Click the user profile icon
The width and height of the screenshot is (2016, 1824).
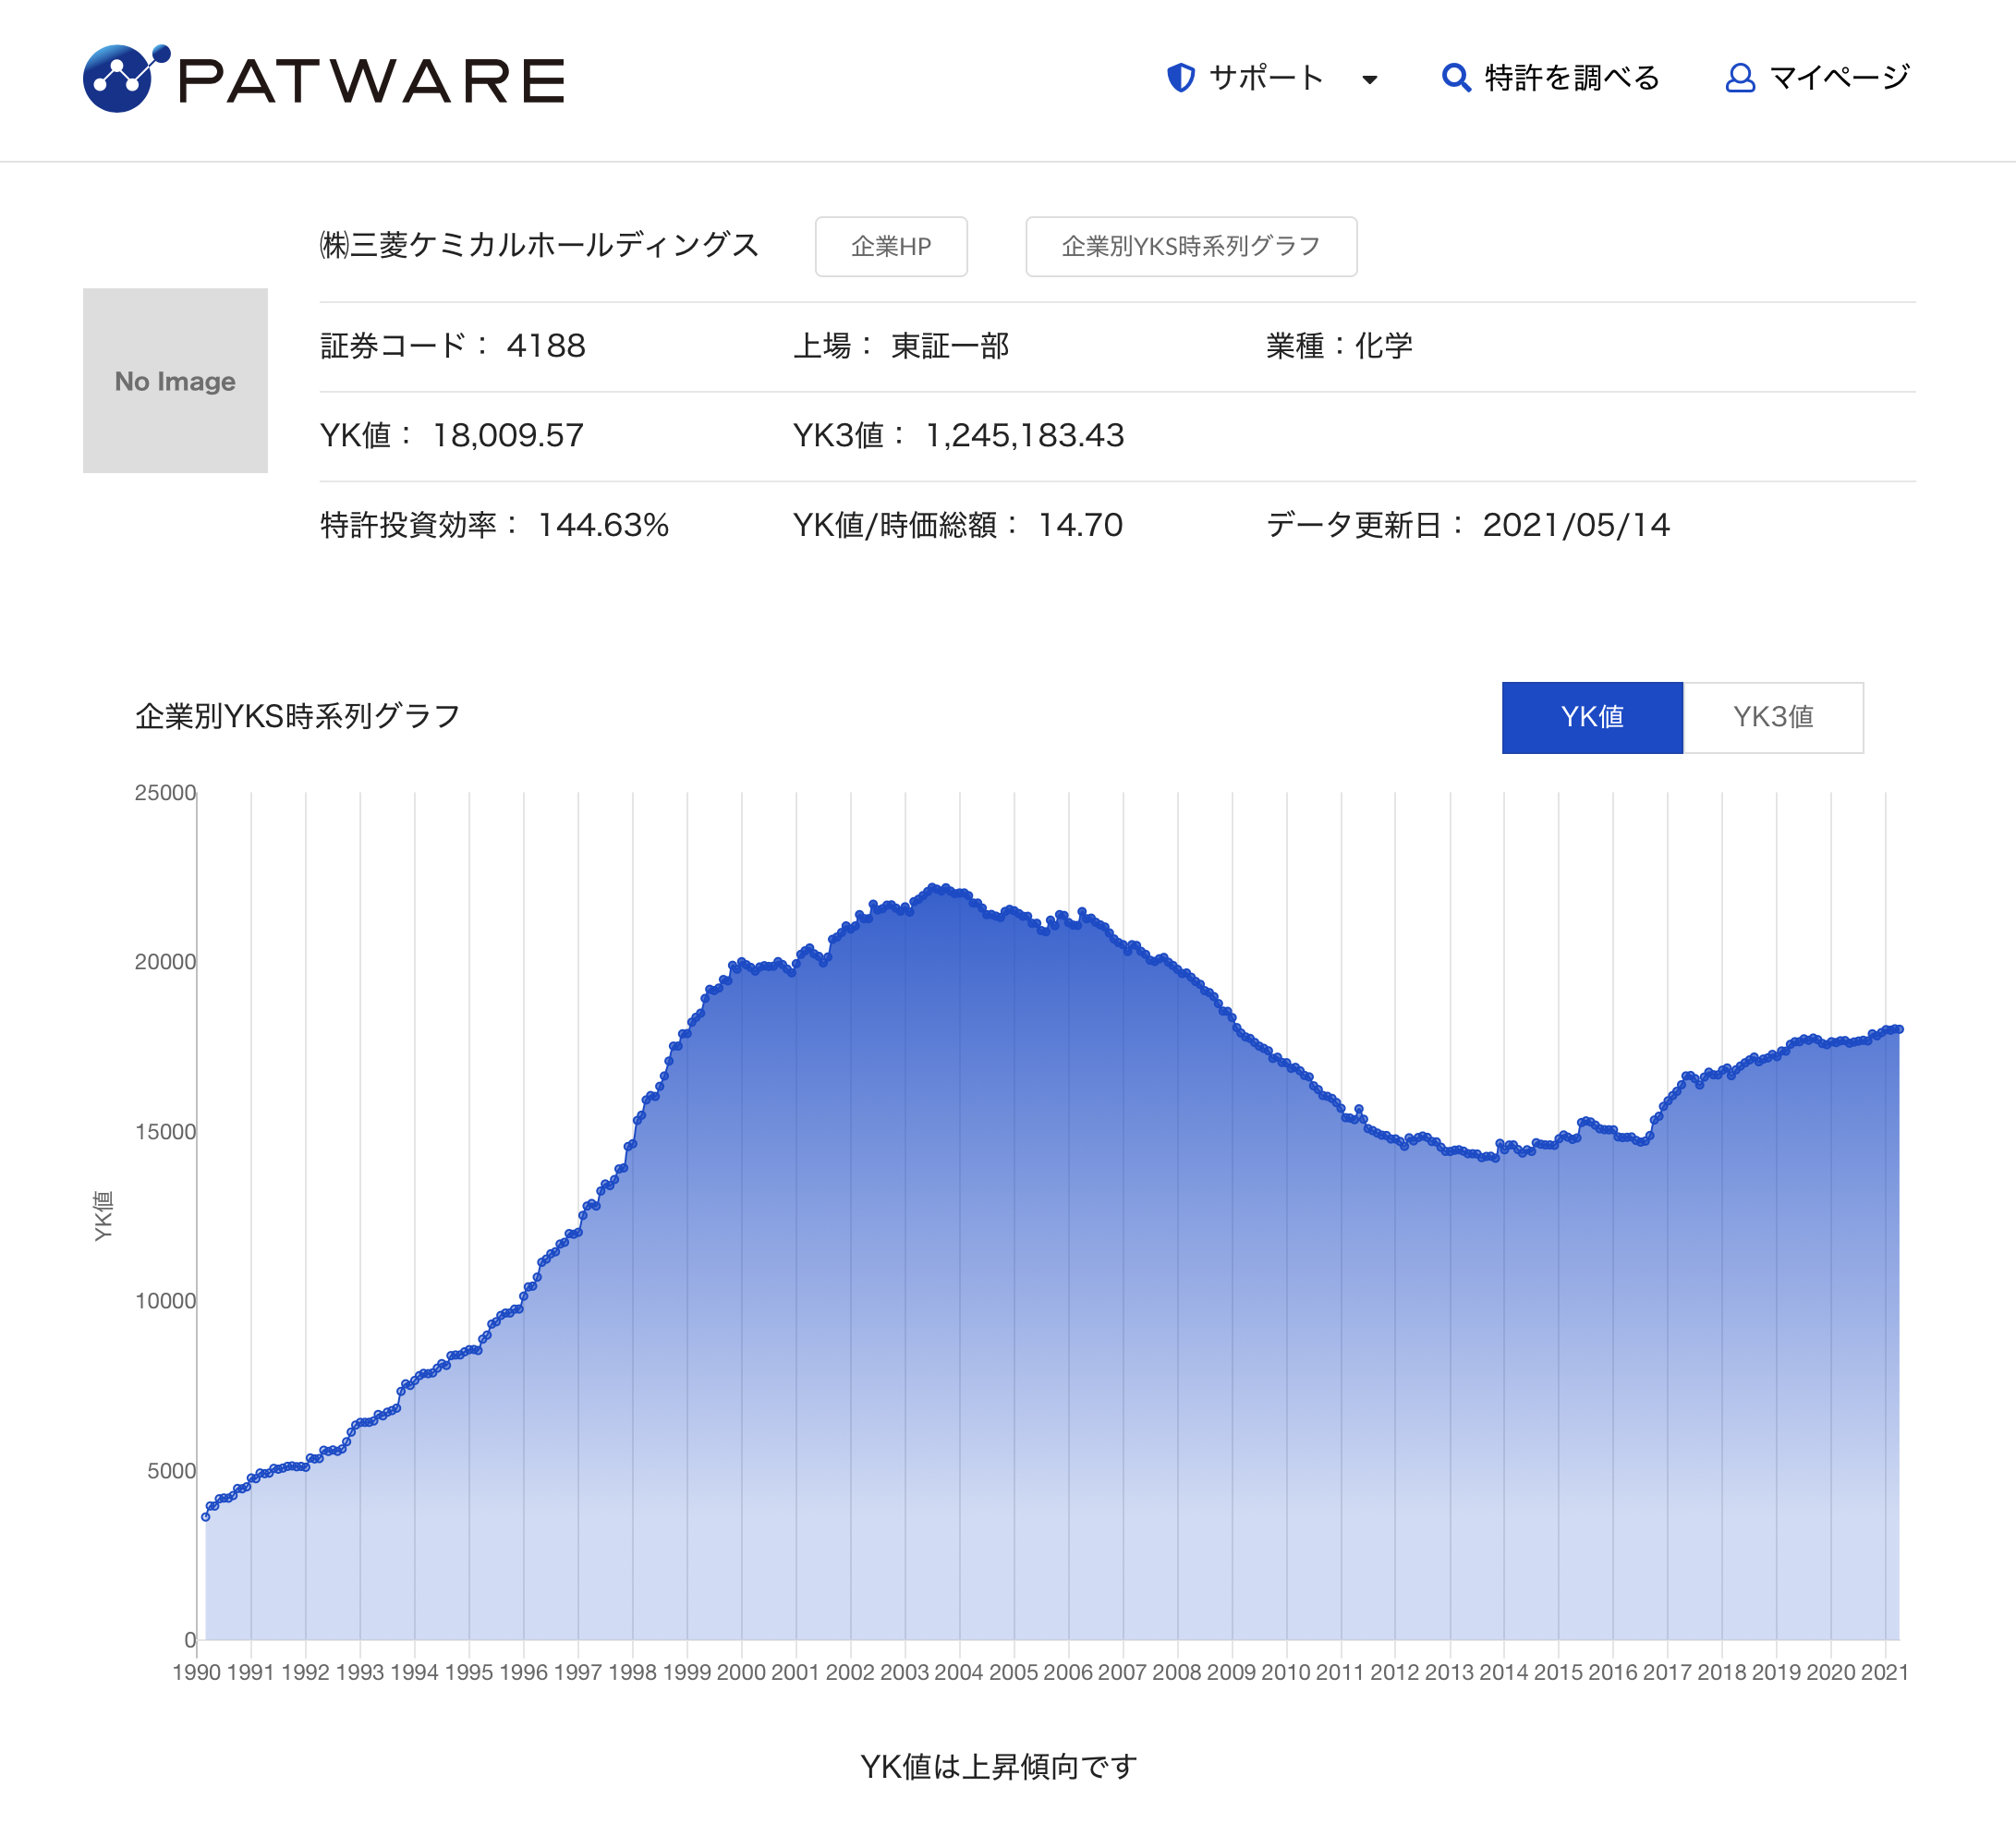click(1740, 78)
